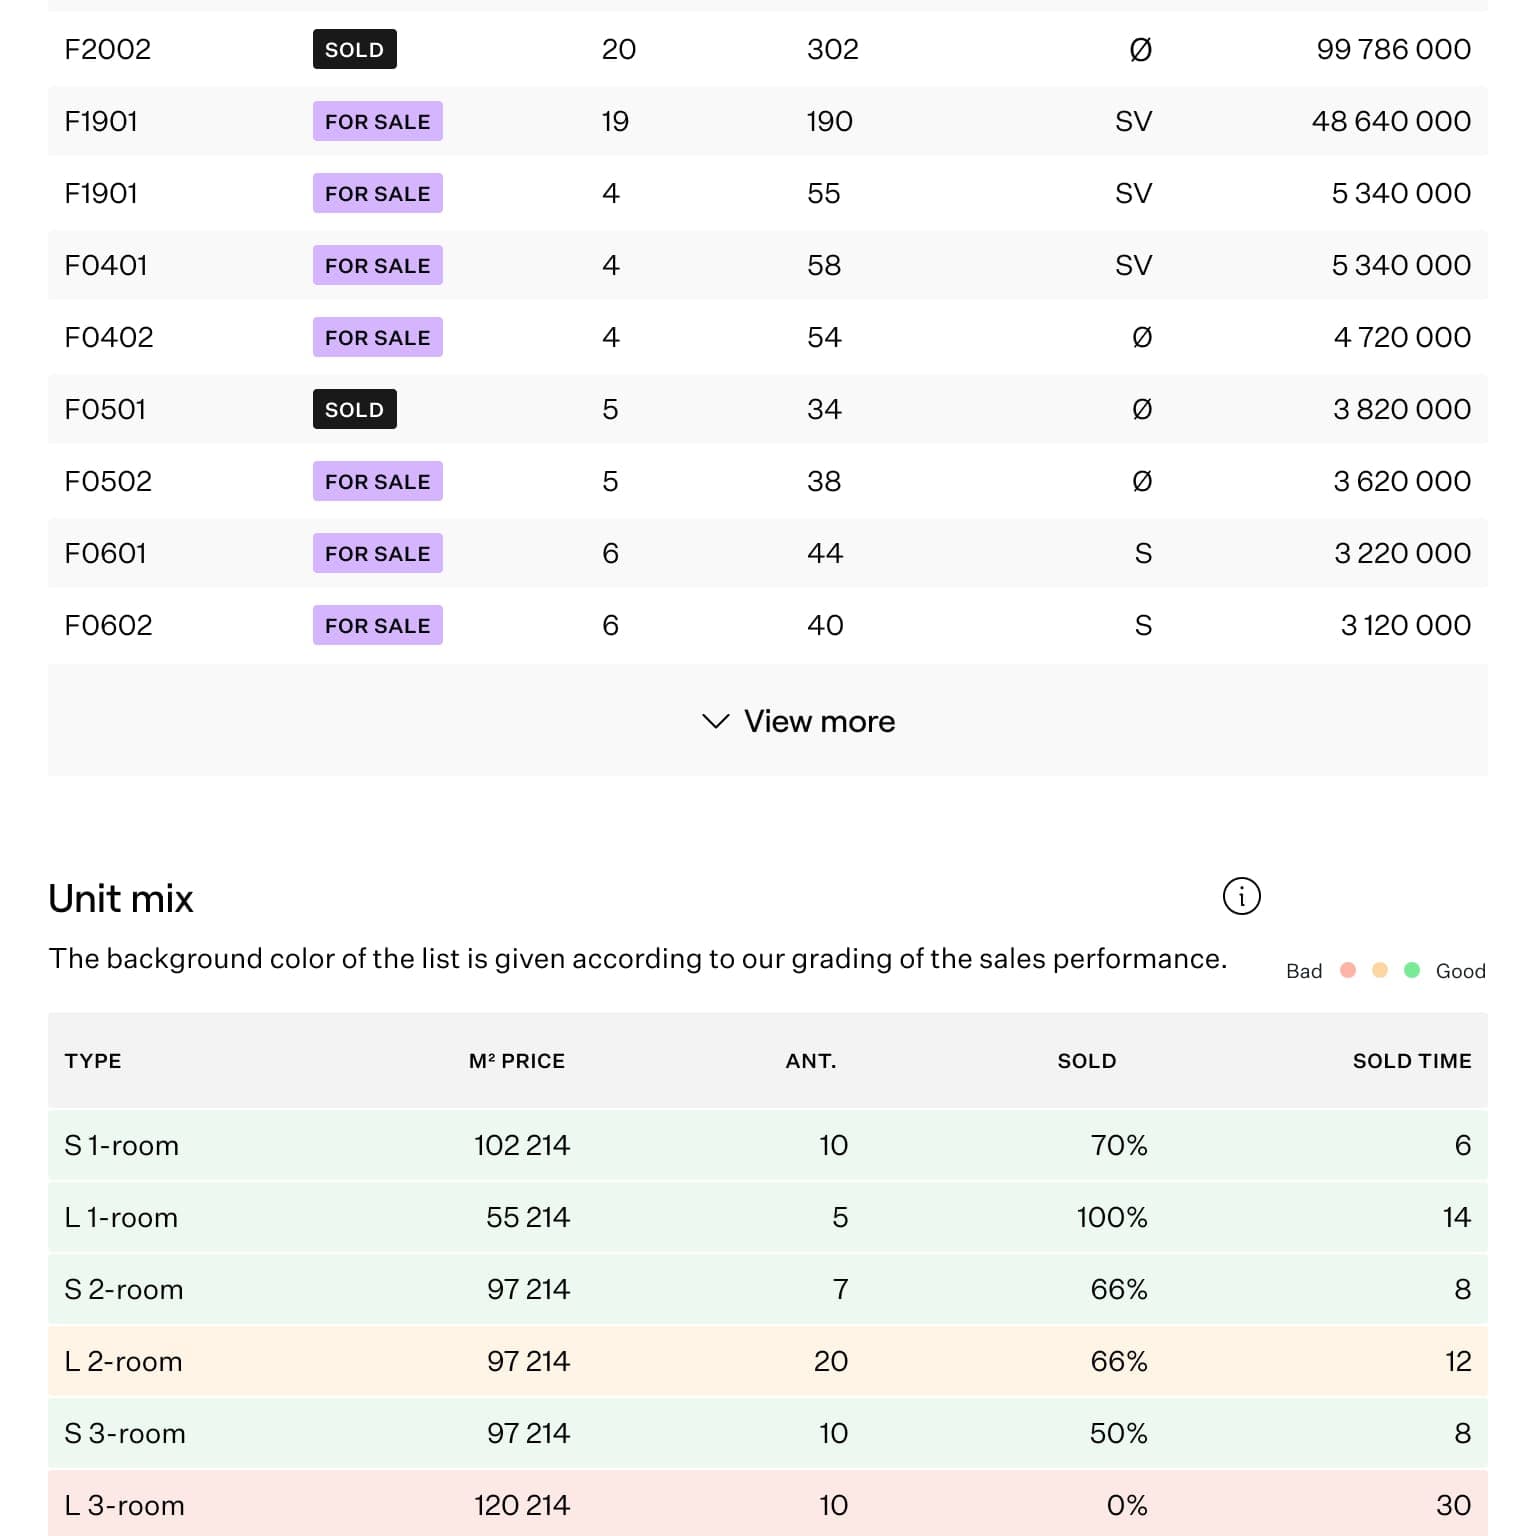1536x1536 pixels.
Task: Click the green Good grade dot
Action: pos(1411,970)
